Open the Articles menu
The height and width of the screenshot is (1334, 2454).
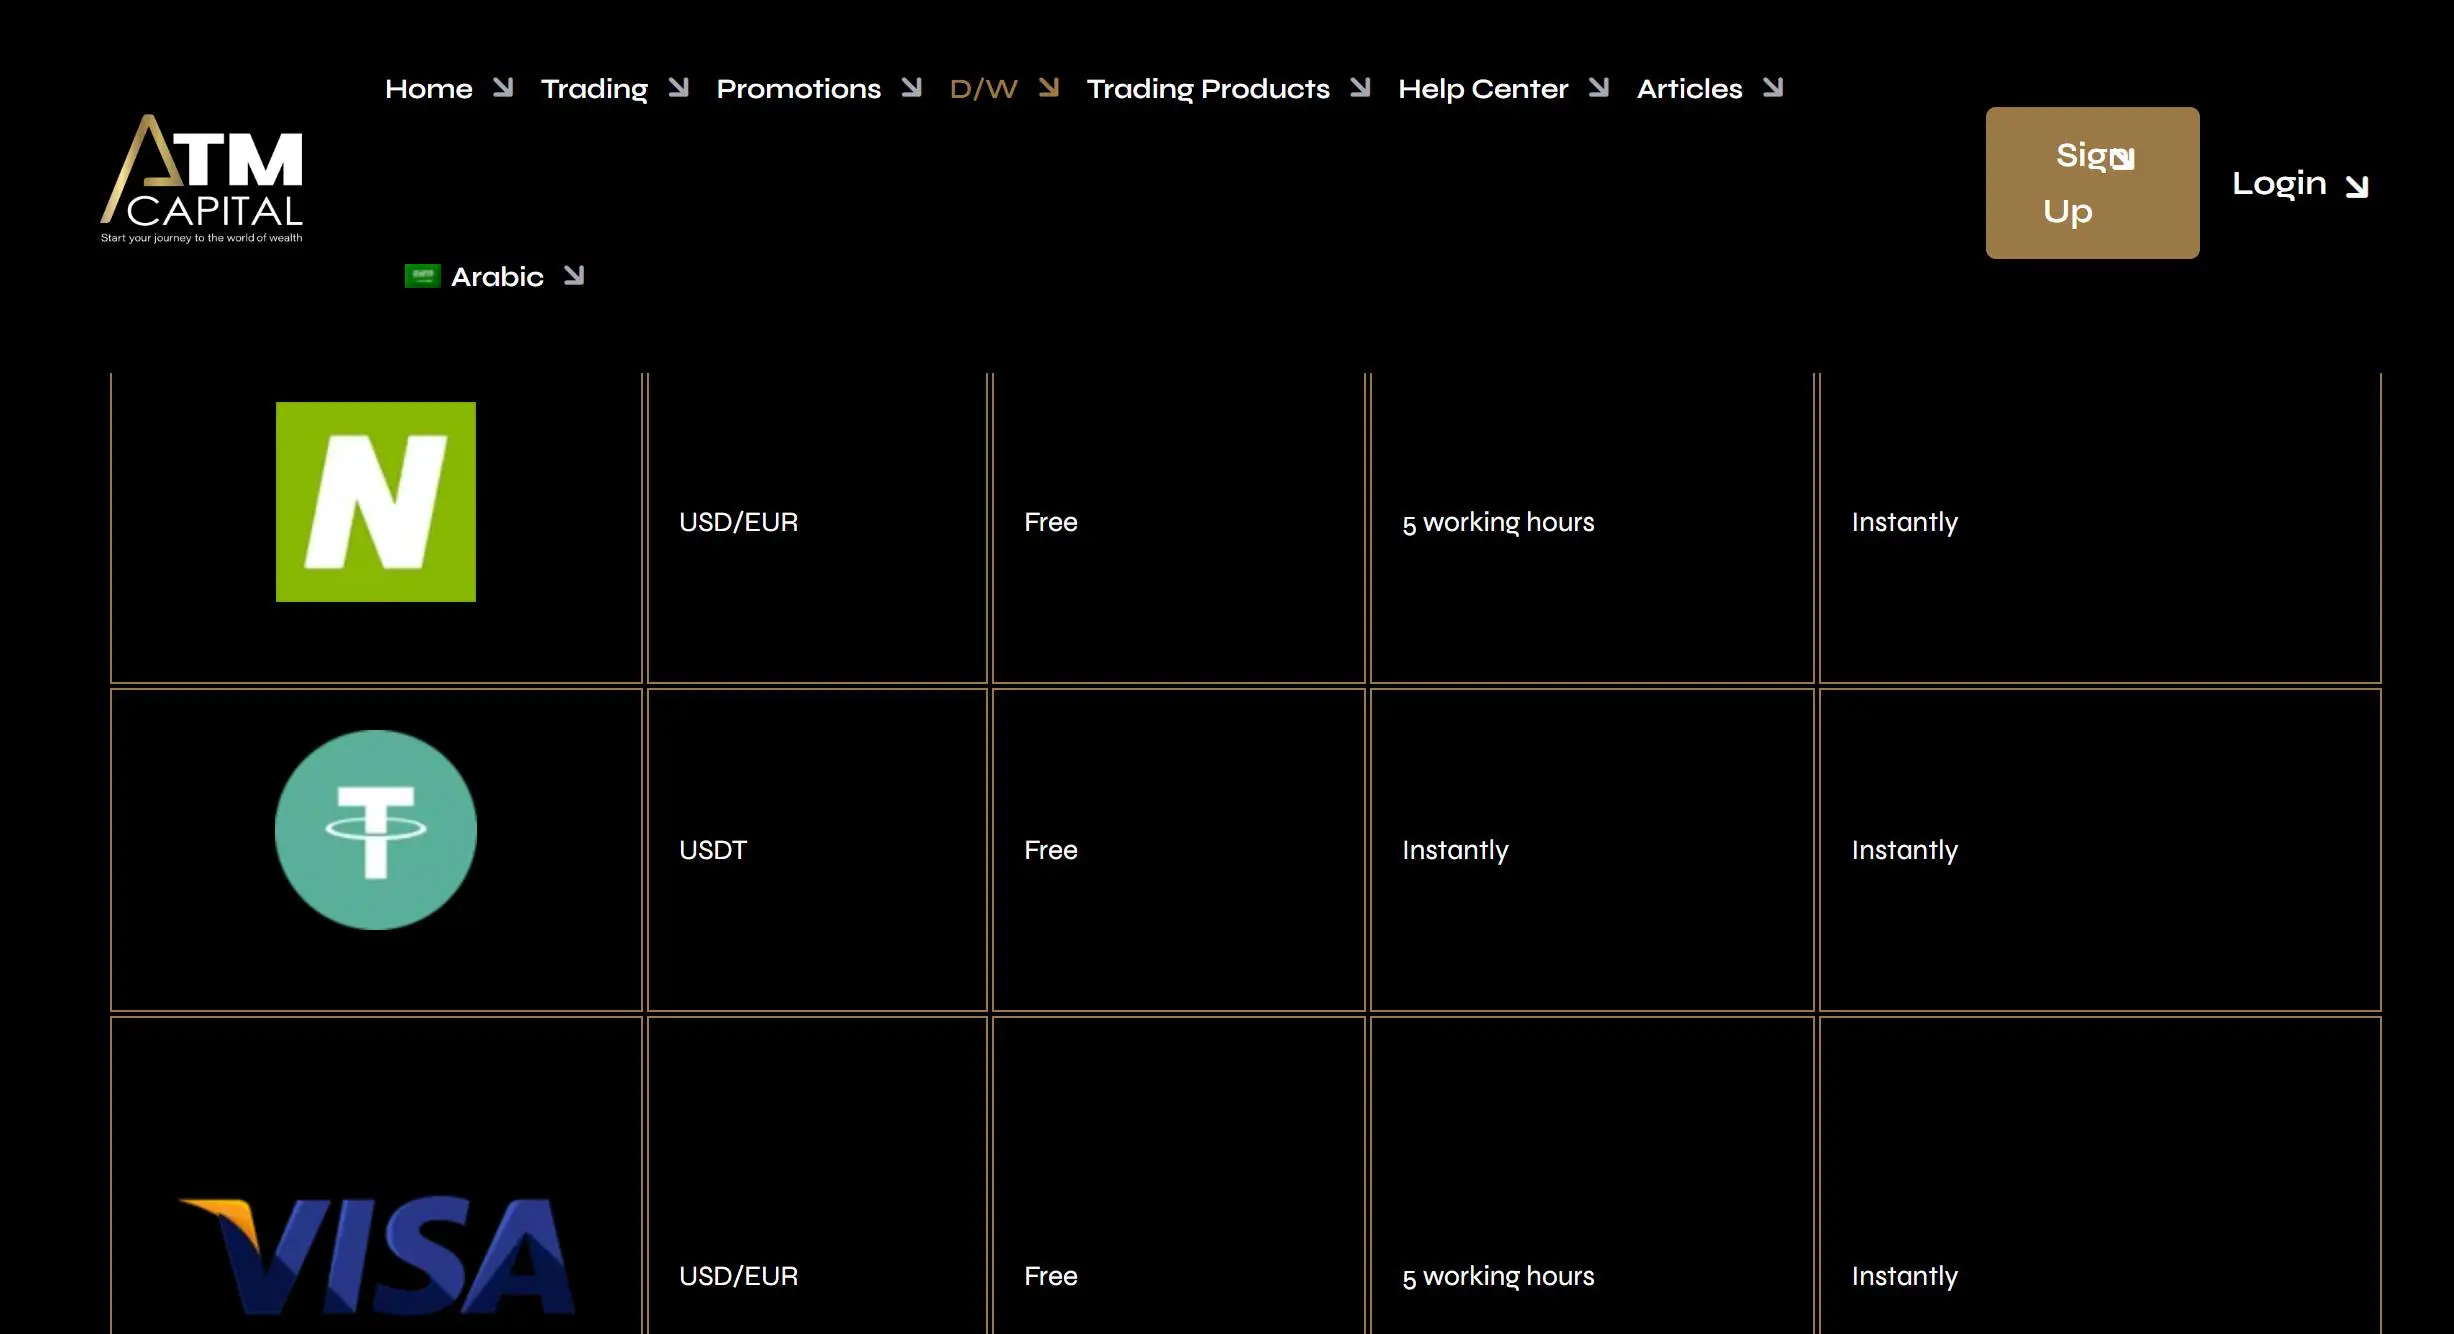[1690, 89]
